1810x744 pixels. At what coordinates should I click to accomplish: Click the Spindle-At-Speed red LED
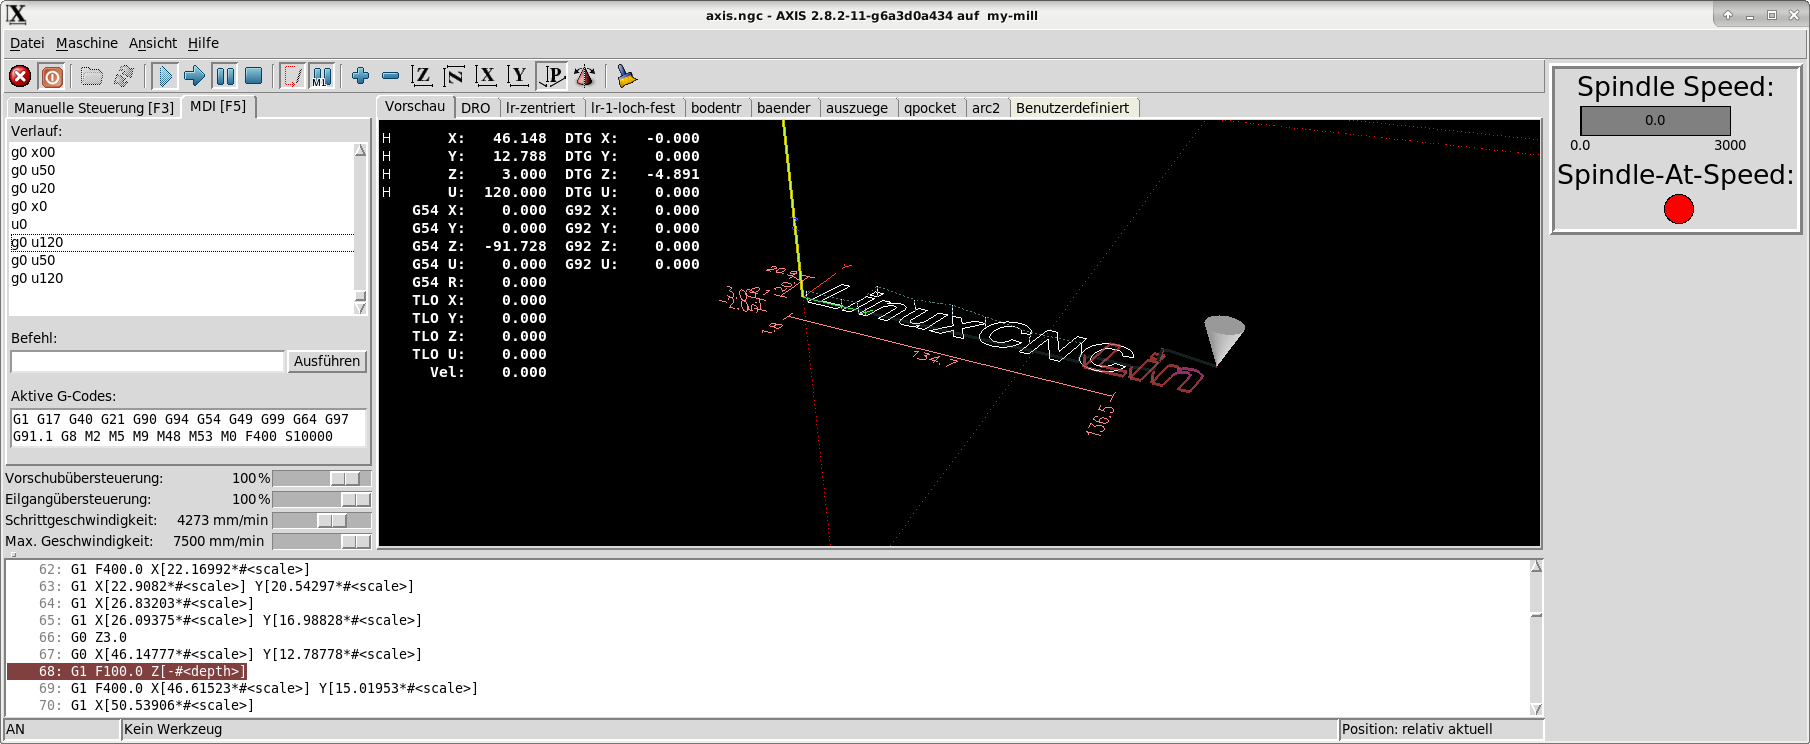pyautogui.click(x=1679, y=209)
